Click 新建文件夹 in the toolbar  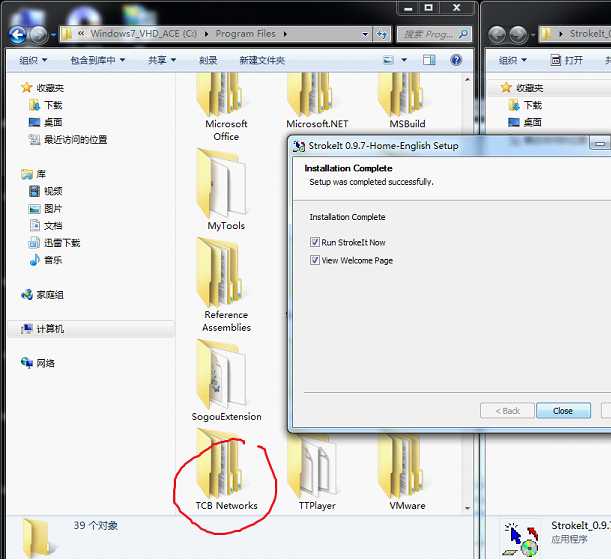tap(262, 60)
